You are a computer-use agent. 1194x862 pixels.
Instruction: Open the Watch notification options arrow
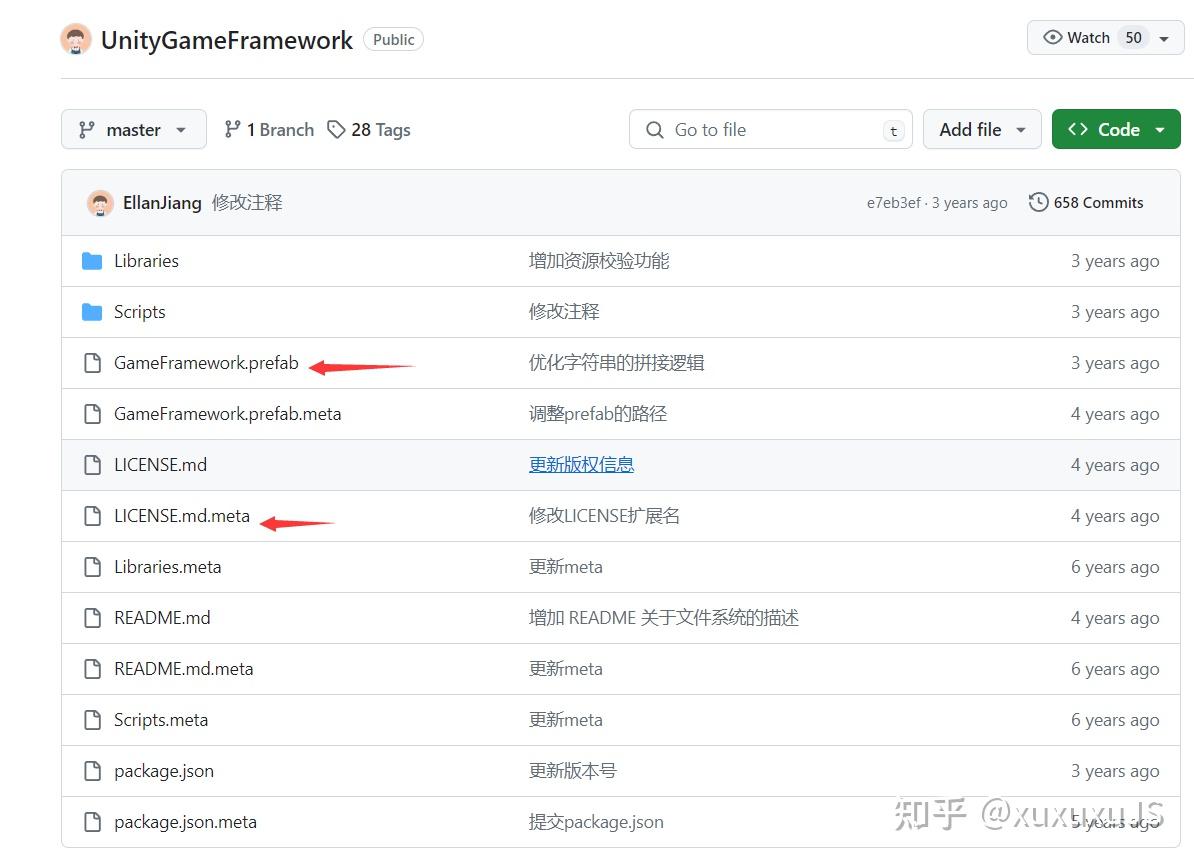click(x=1164, y=37)
